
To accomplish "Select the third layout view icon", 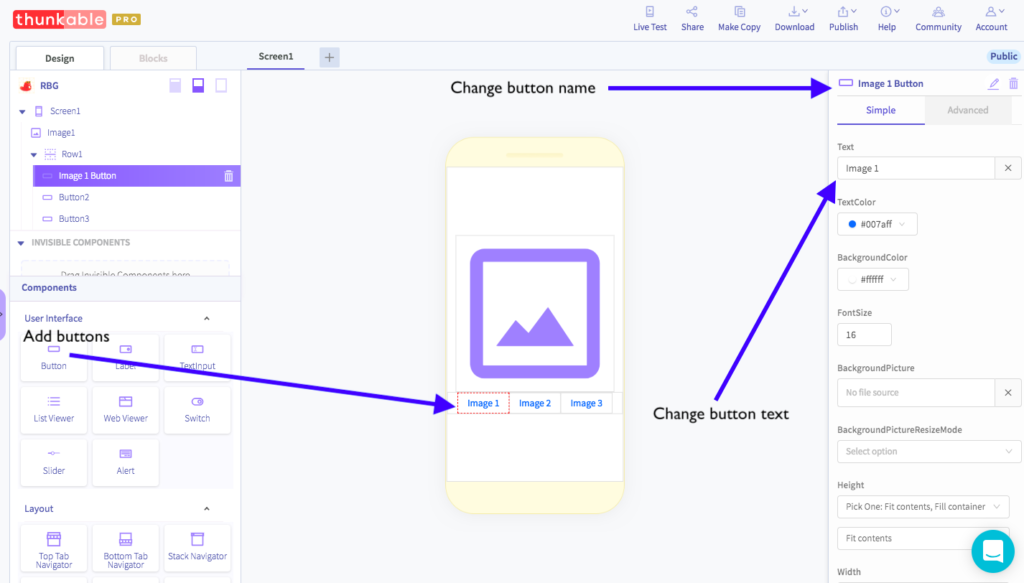I will pos(221,86).
